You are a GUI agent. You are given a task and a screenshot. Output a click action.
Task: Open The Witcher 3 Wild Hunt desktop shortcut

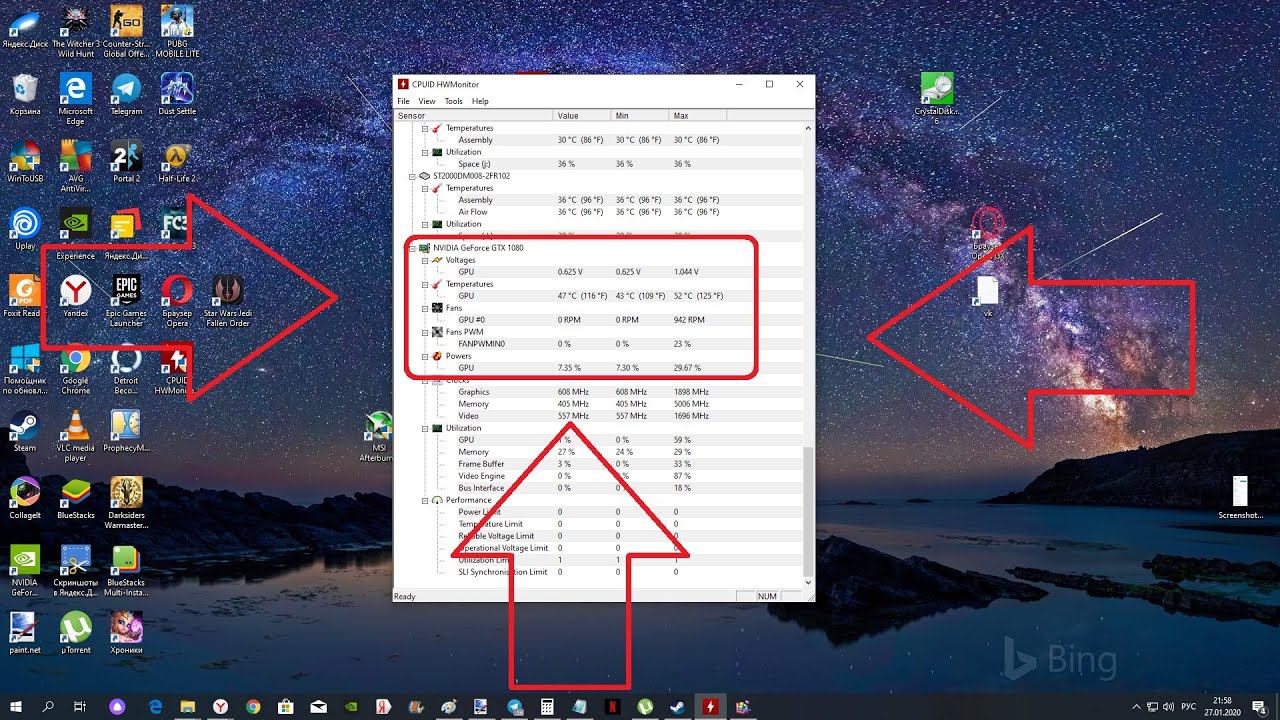pos(76,31)
